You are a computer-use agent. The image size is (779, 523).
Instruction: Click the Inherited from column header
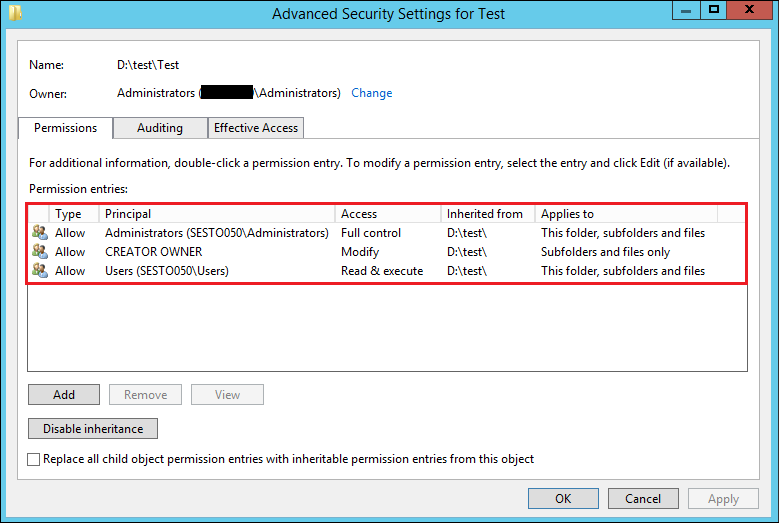[x=488, y=214]
